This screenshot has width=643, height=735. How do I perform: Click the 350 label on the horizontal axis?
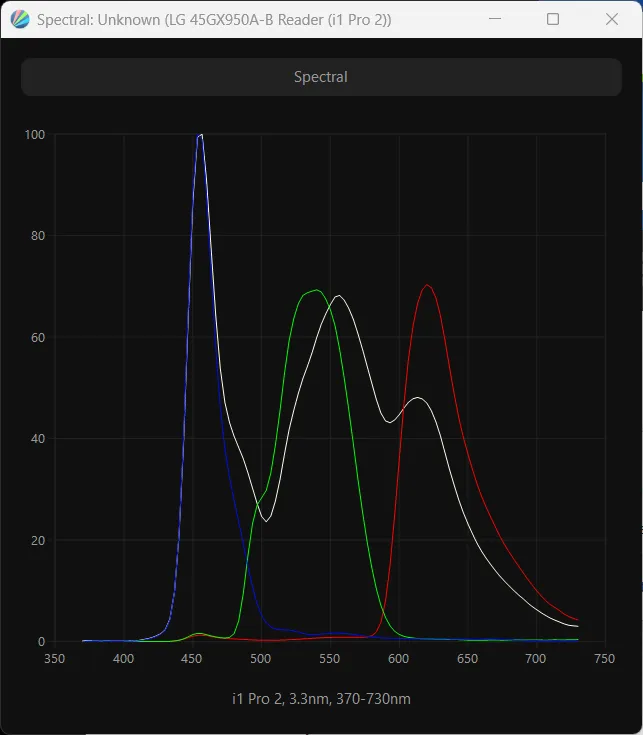coord(54,659)
